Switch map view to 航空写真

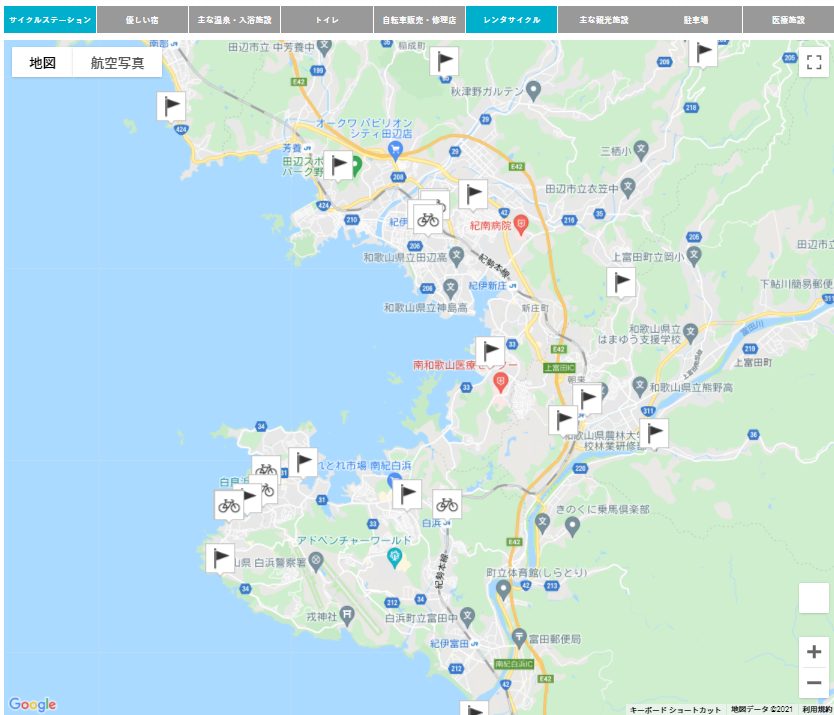pyautogui.click(x=117, y=63)
